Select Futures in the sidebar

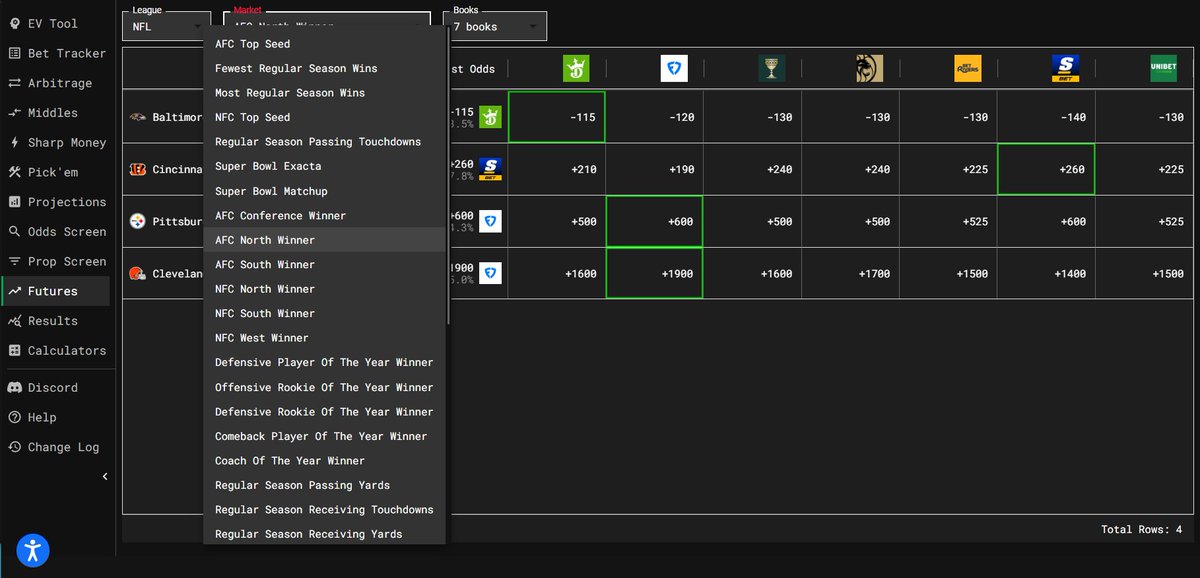click(x=57, y=291)
